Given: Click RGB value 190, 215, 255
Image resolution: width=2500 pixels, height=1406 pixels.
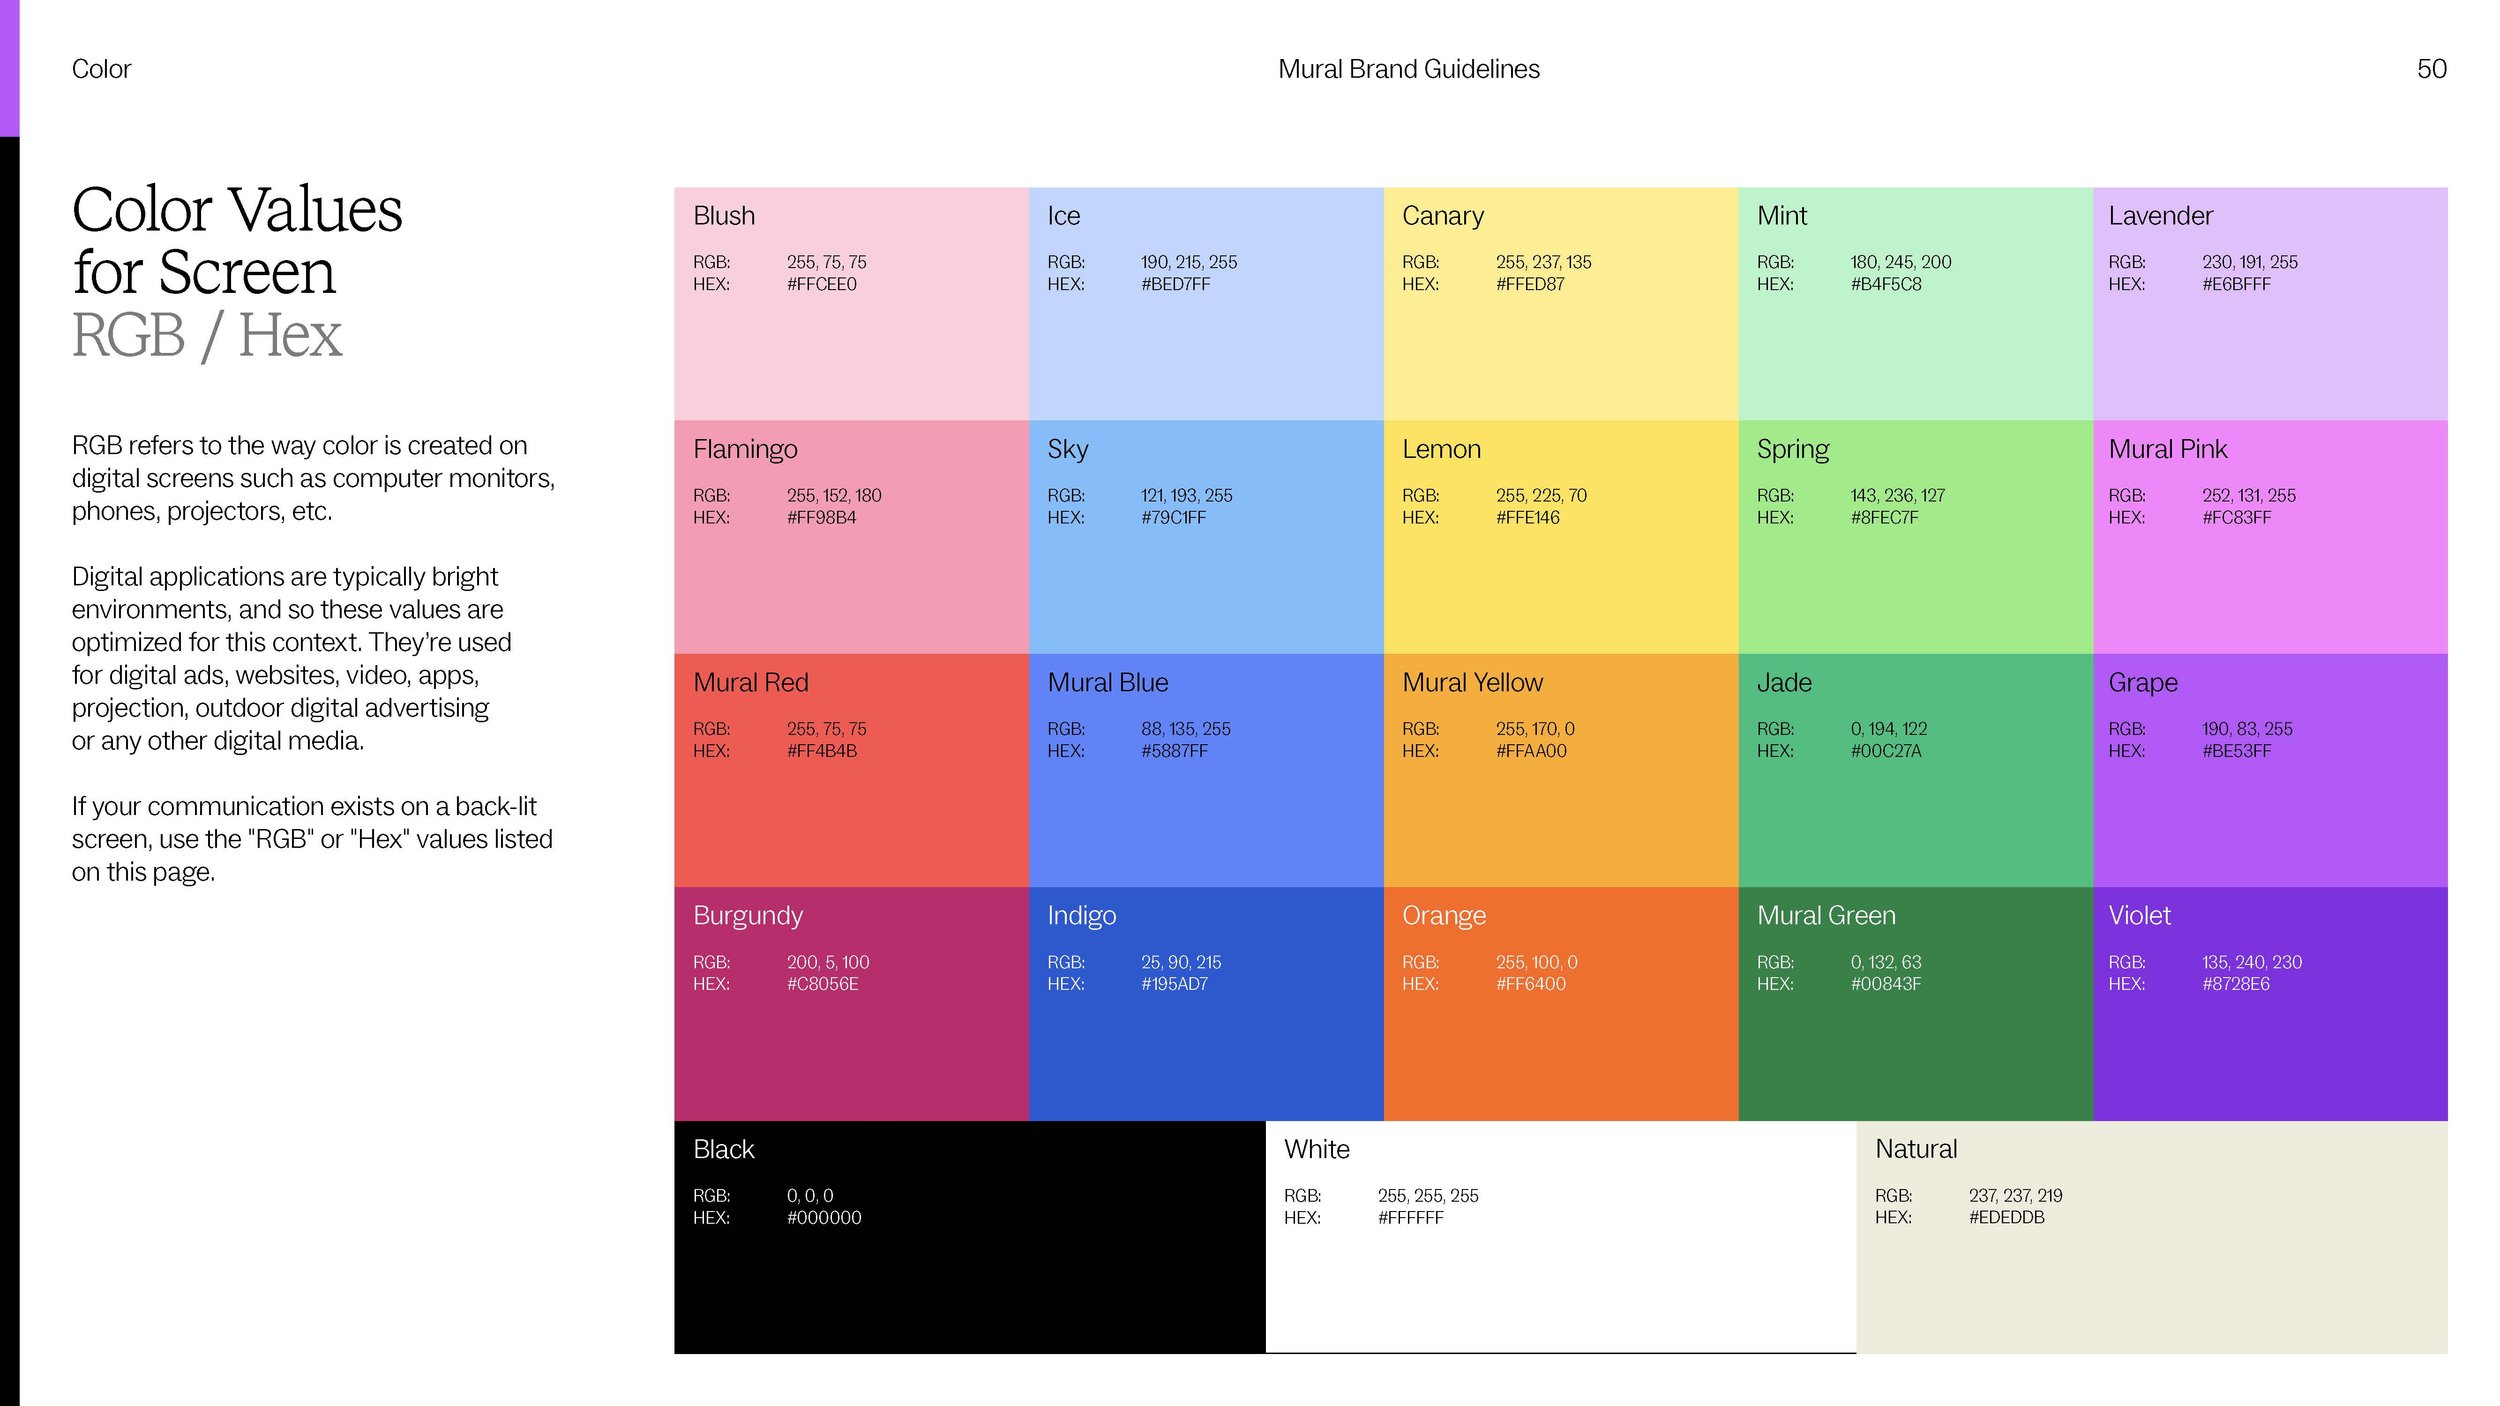Looking at the screenshot, I should pyautogui.click(x=1189, y=262).
